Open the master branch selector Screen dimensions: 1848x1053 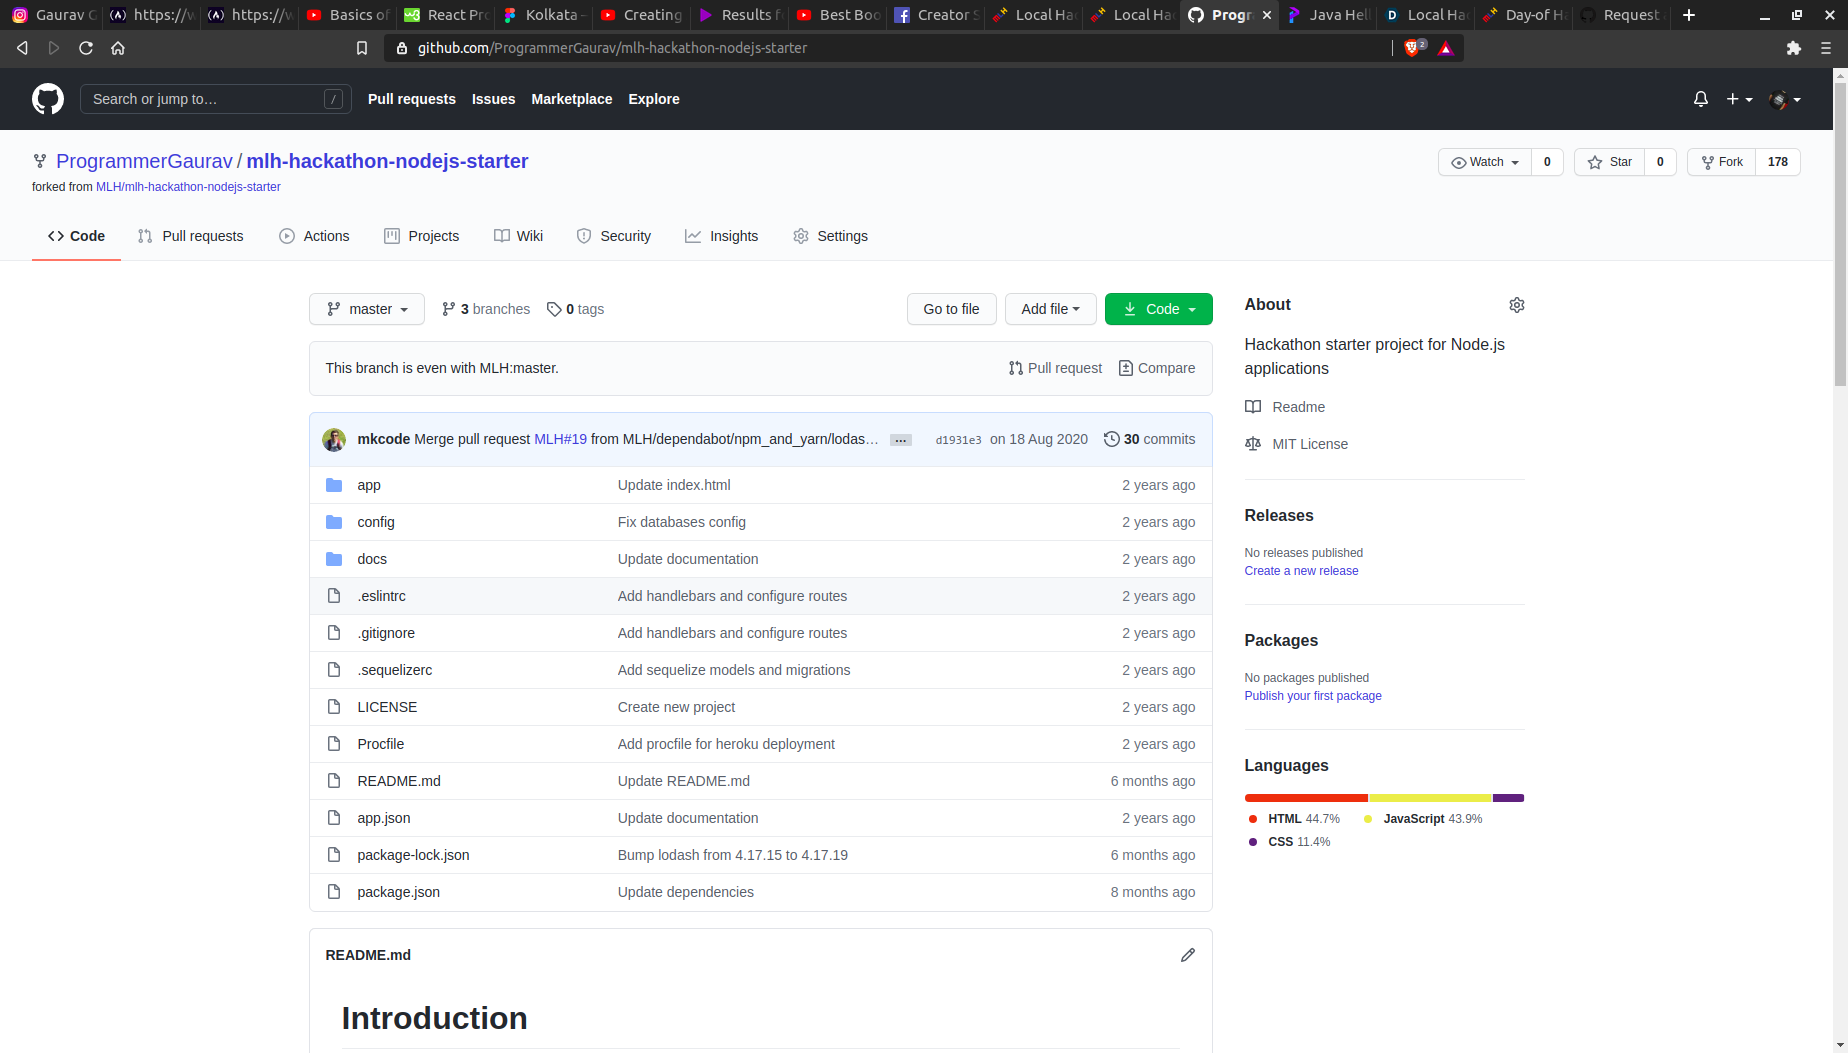(x=367, y=309)
